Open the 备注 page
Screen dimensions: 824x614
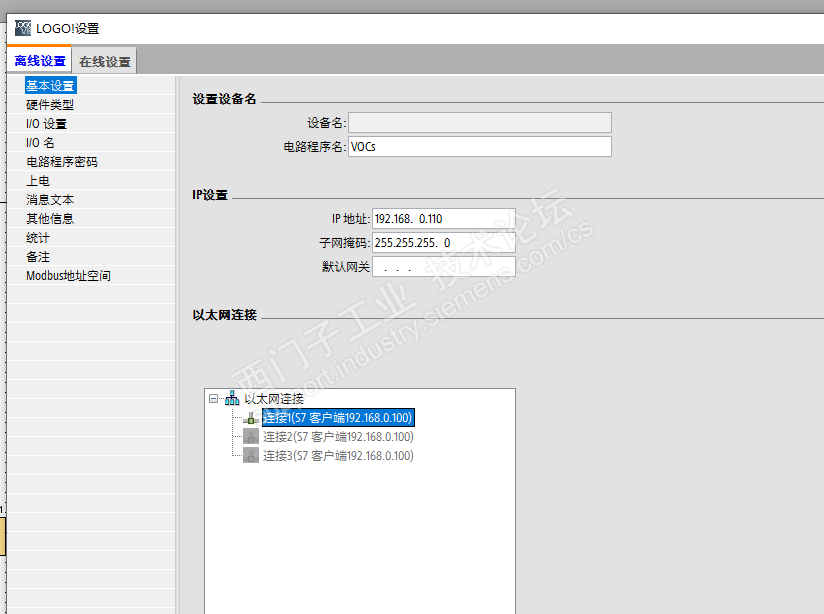coord(38,257)
